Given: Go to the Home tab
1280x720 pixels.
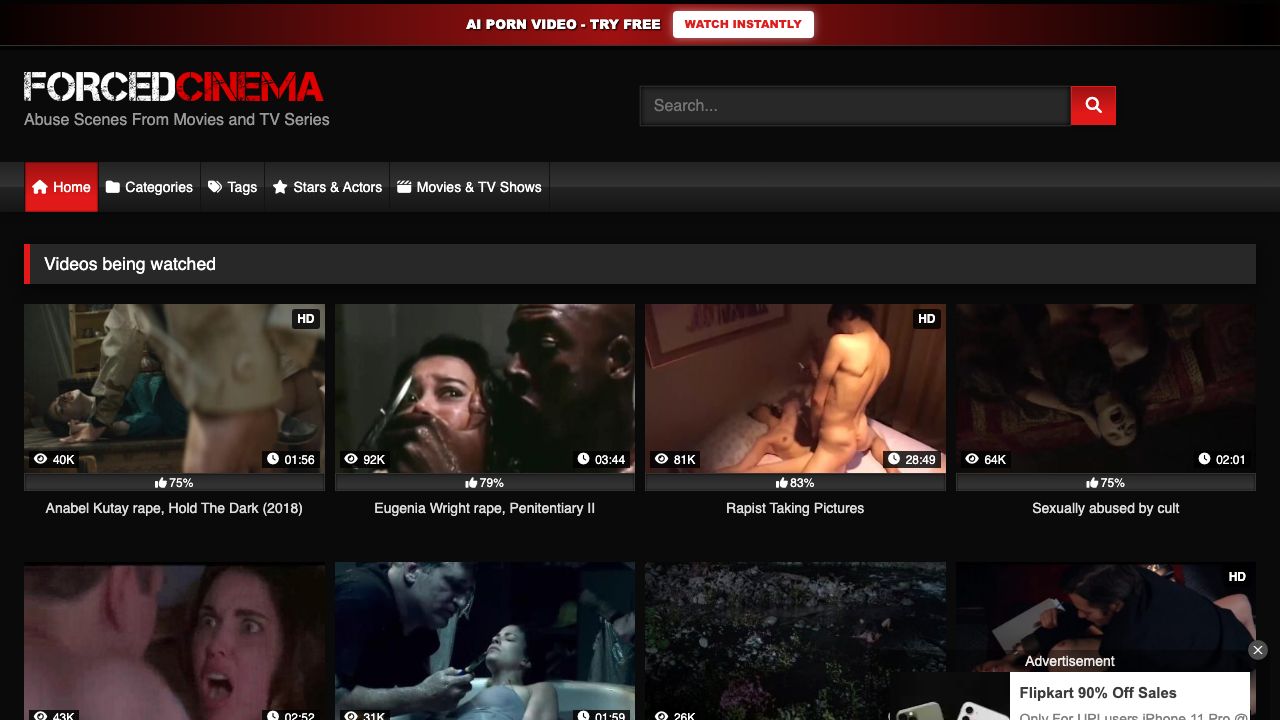Looking at the screenshot, I should [61, 187].
